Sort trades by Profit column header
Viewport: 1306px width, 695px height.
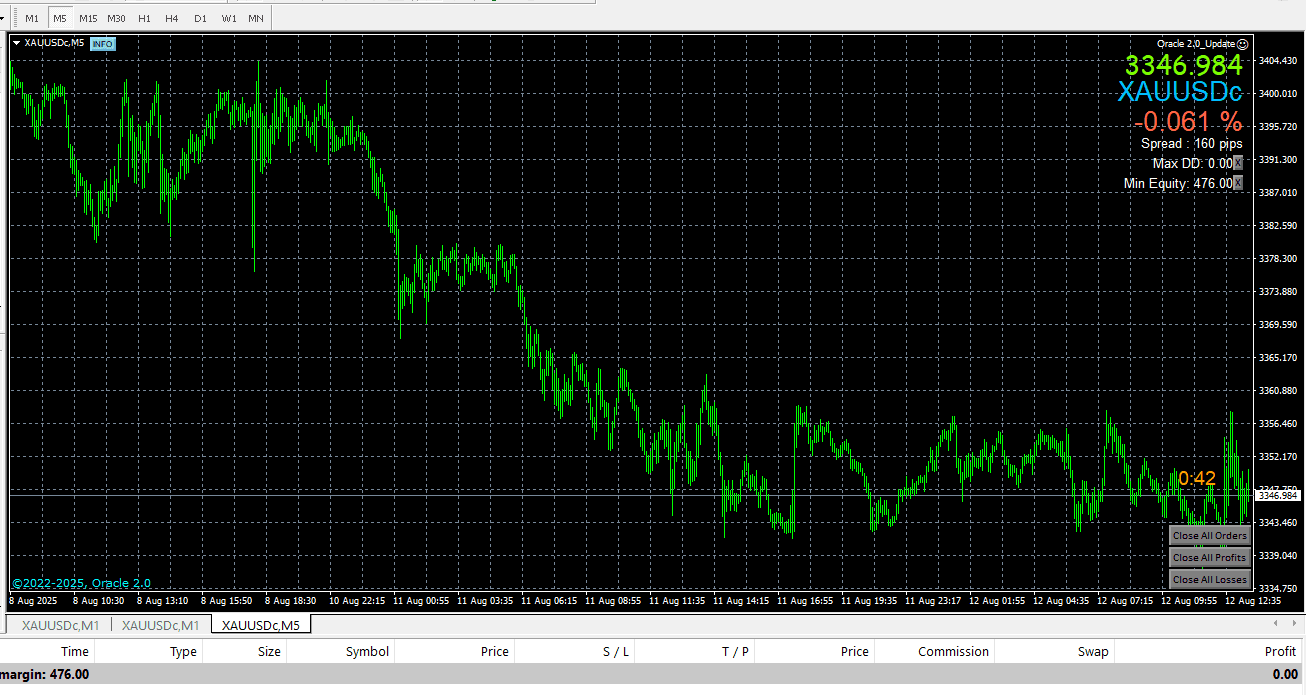click(1280, 652)
